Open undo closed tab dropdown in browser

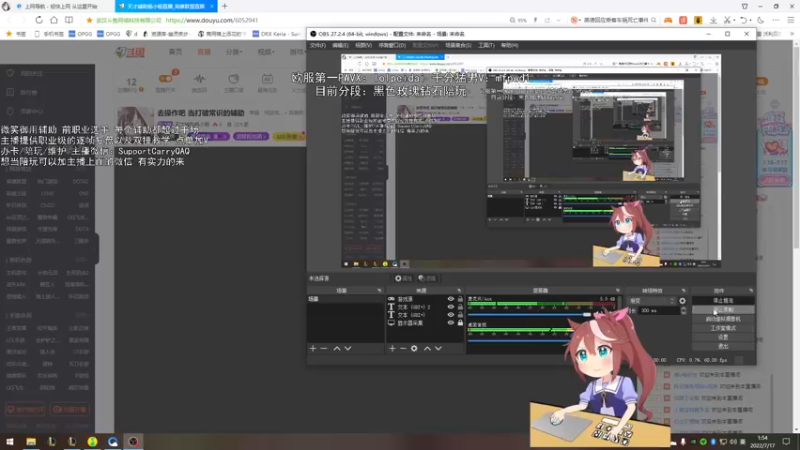(x=751, y=20)
